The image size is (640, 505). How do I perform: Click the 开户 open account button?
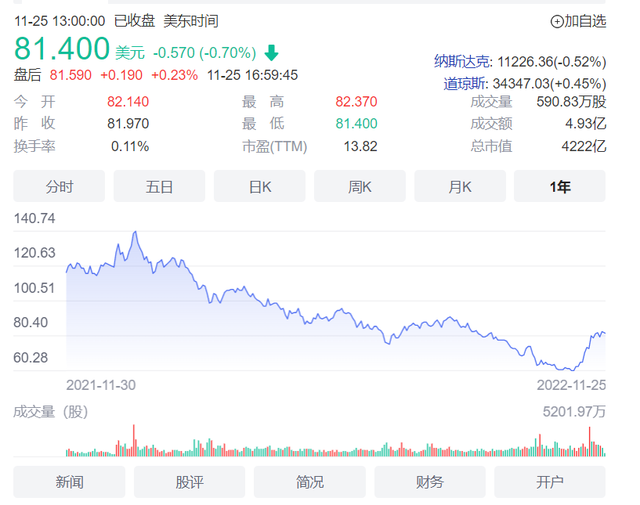coord(549,482)
